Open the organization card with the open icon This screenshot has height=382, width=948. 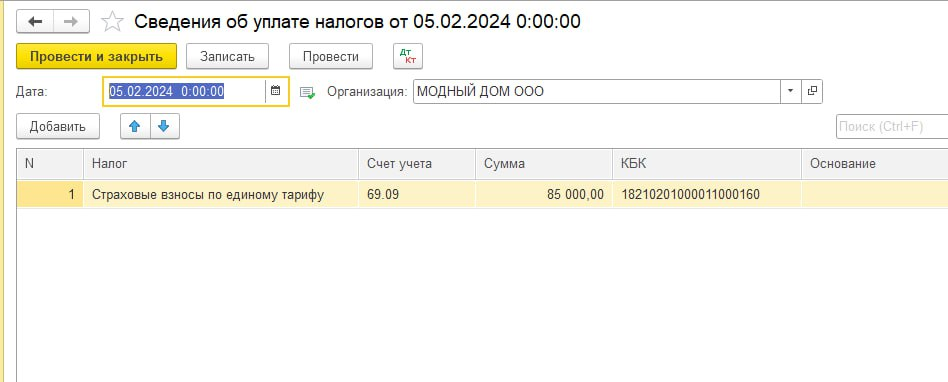coord(812,91)
